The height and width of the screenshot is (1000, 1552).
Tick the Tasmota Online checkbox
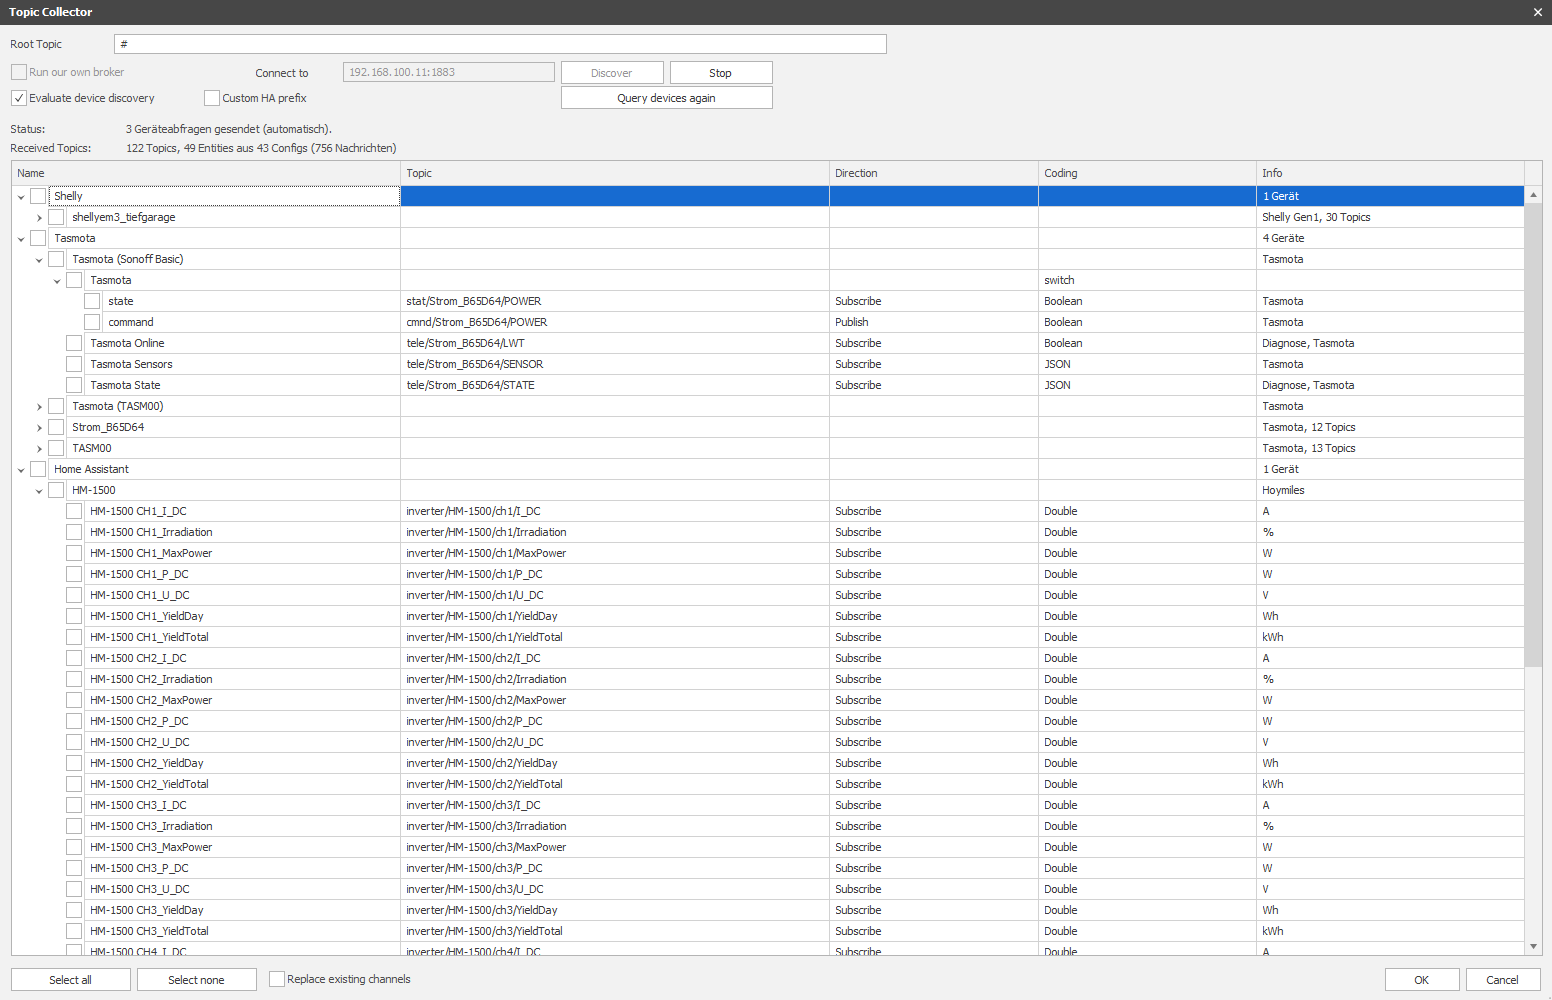[x=74, y=343]
